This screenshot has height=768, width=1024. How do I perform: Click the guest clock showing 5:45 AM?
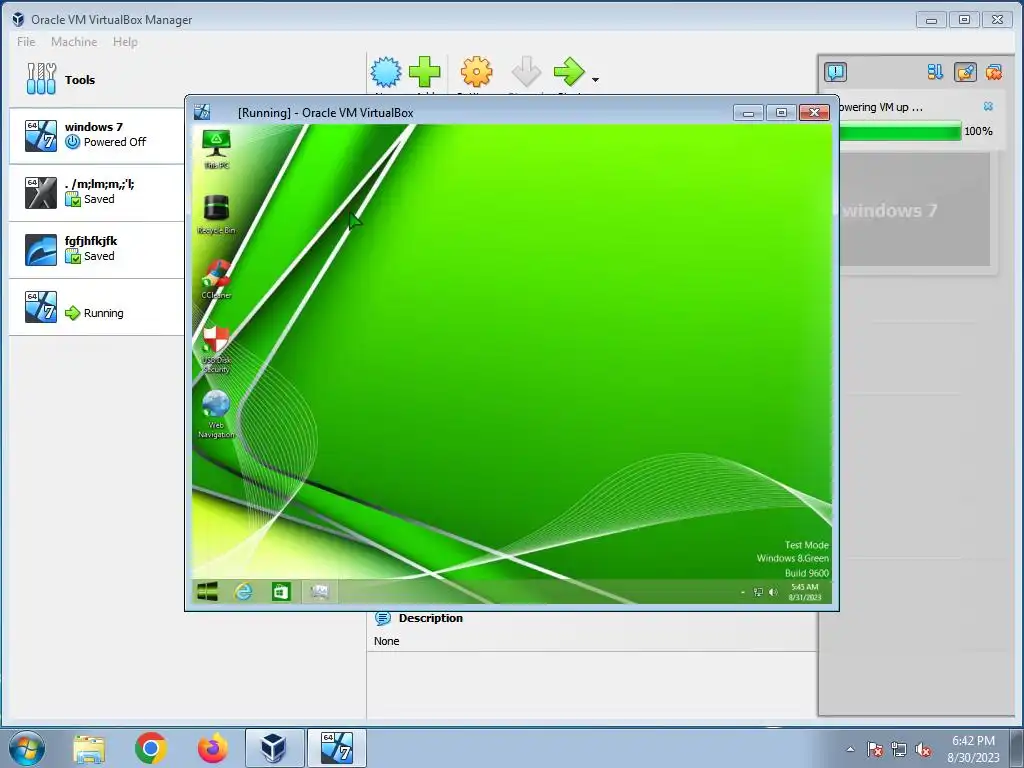point(805,592)
